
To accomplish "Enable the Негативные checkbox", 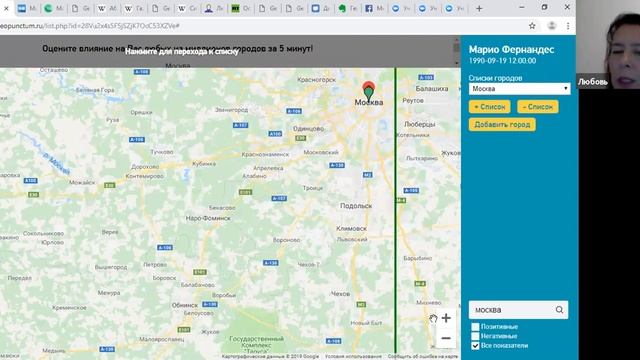I will (x=475, y=336).
